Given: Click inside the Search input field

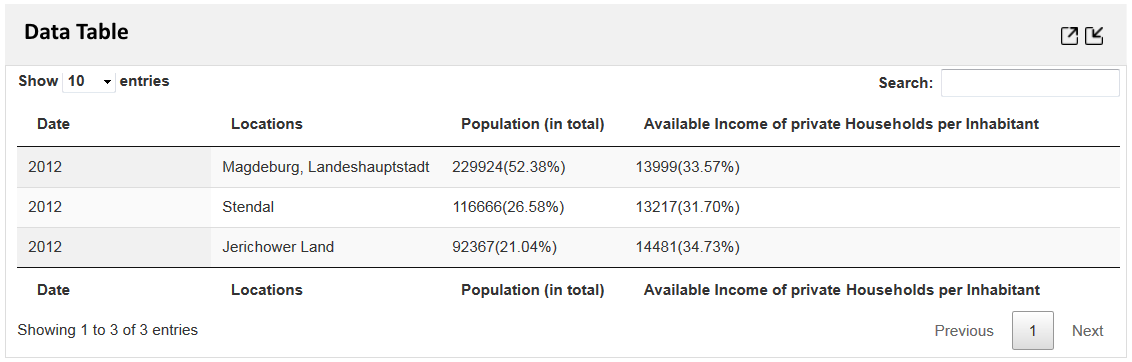Looking at the screenshot, I should (x=1030, y=83).
